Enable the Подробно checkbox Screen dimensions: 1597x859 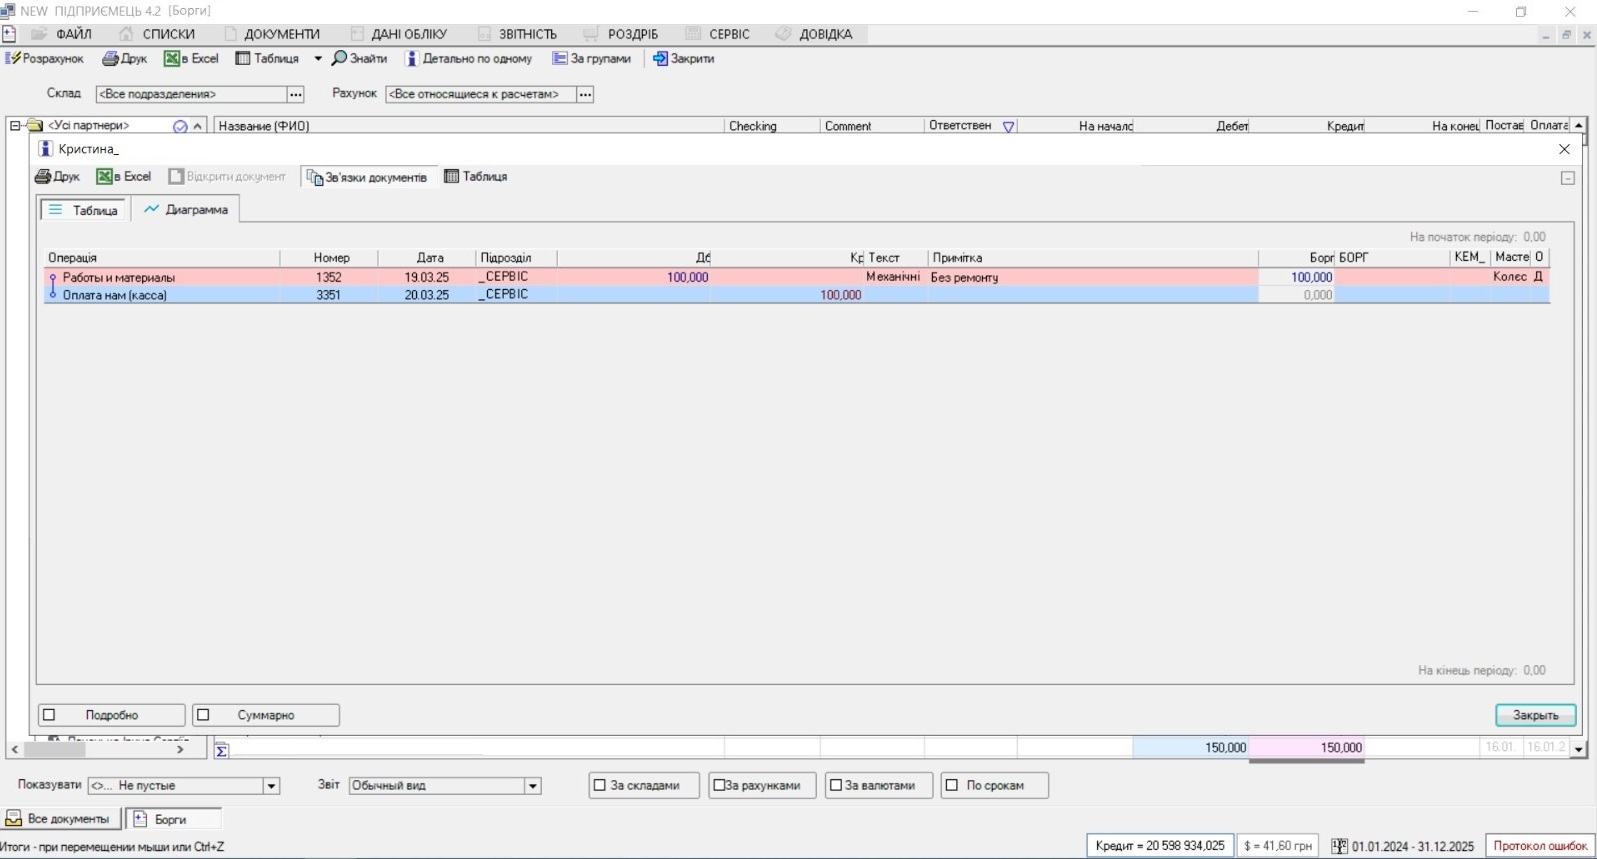pyautogui.click(x=49, y=715)
